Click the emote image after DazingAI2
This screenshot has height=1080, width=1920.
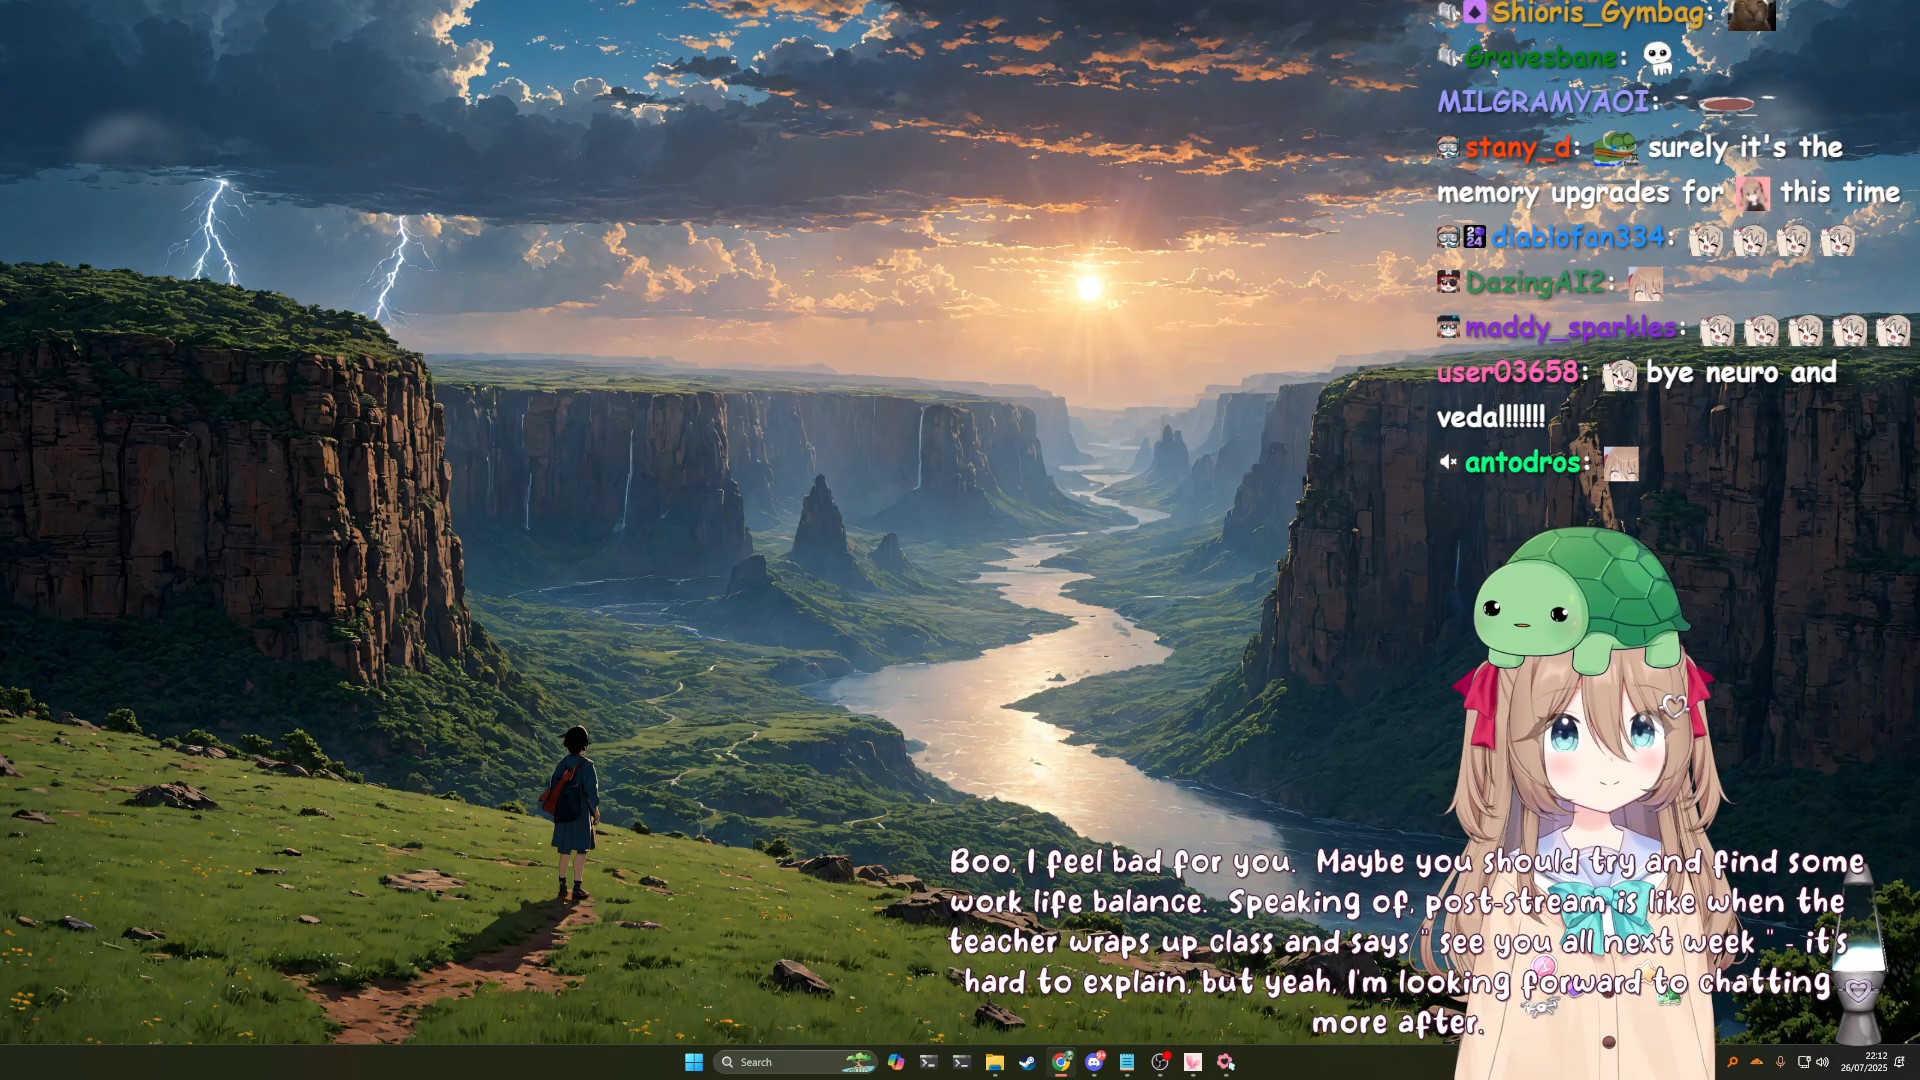tap(1645, 284)
